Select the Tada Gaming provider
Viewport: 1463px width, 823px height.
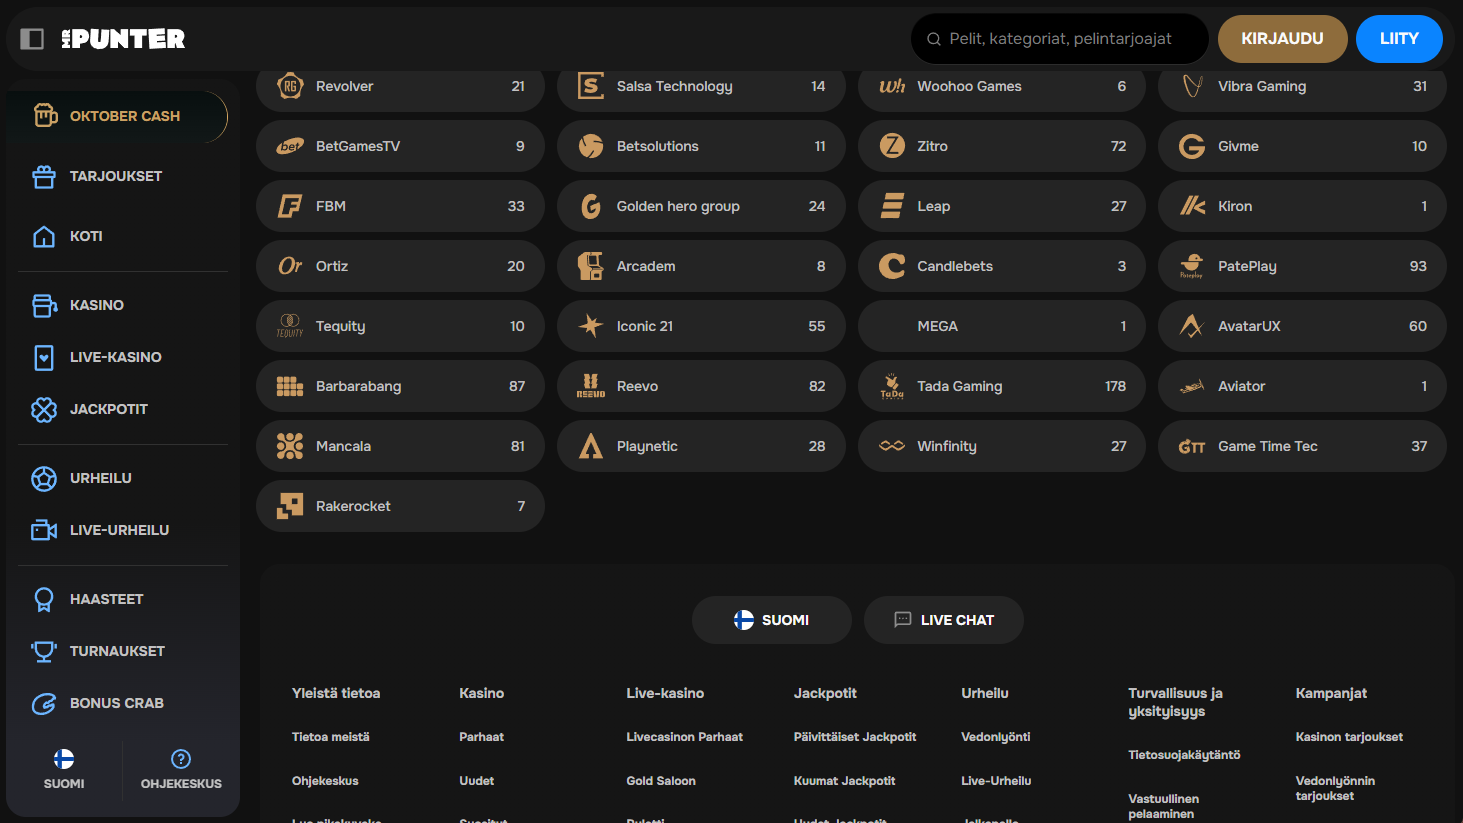tap(1001, 387)
